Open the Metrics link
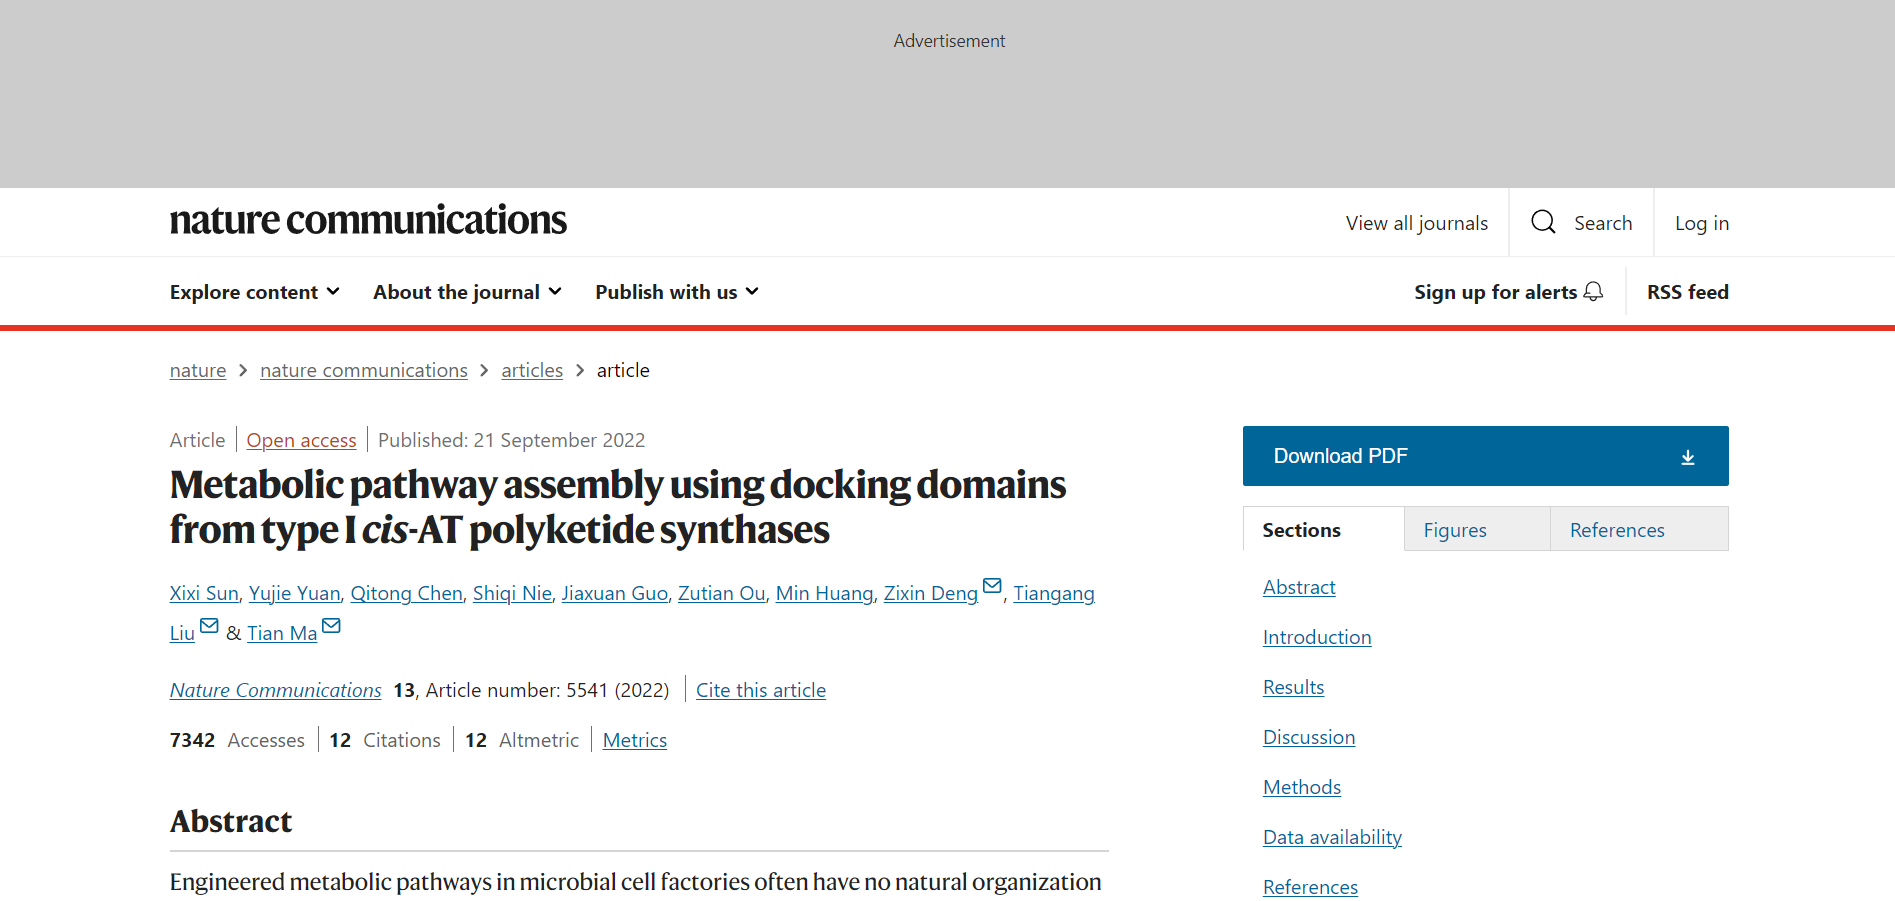 [635, 740]
